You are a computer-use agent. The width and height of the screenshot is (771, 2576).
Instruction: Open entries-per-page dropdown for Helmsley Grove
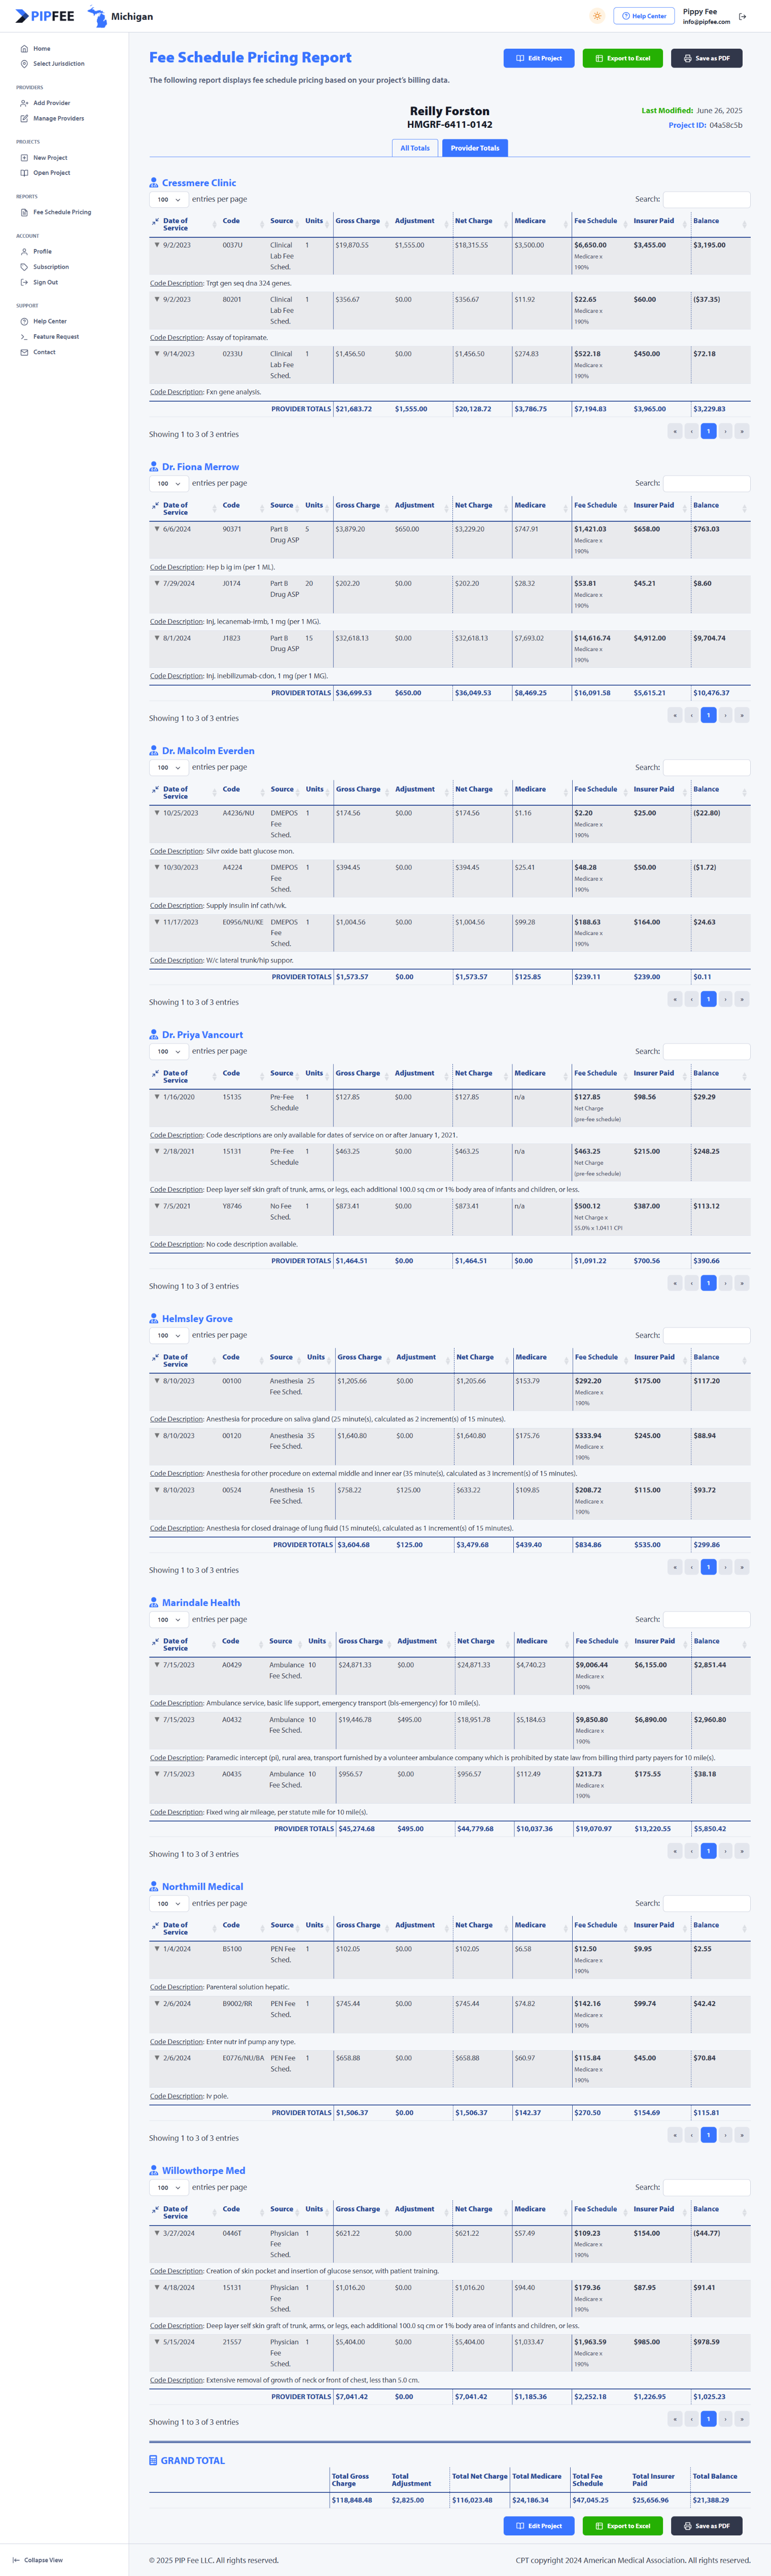(169, 1336)
